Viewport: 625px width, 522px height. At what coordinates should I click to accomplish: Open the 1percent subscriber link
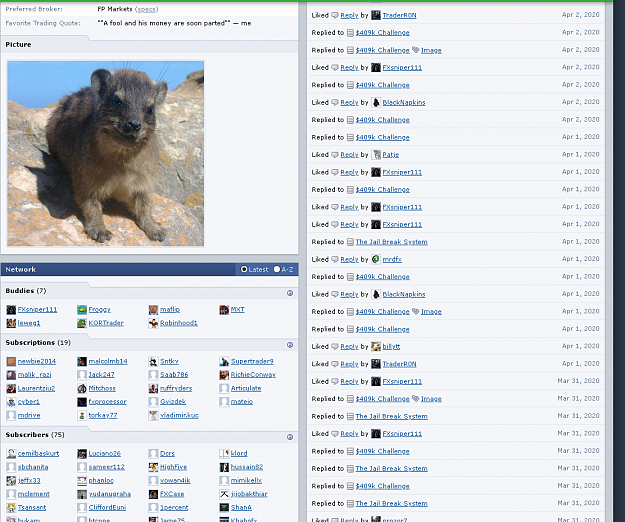point(174,507)
